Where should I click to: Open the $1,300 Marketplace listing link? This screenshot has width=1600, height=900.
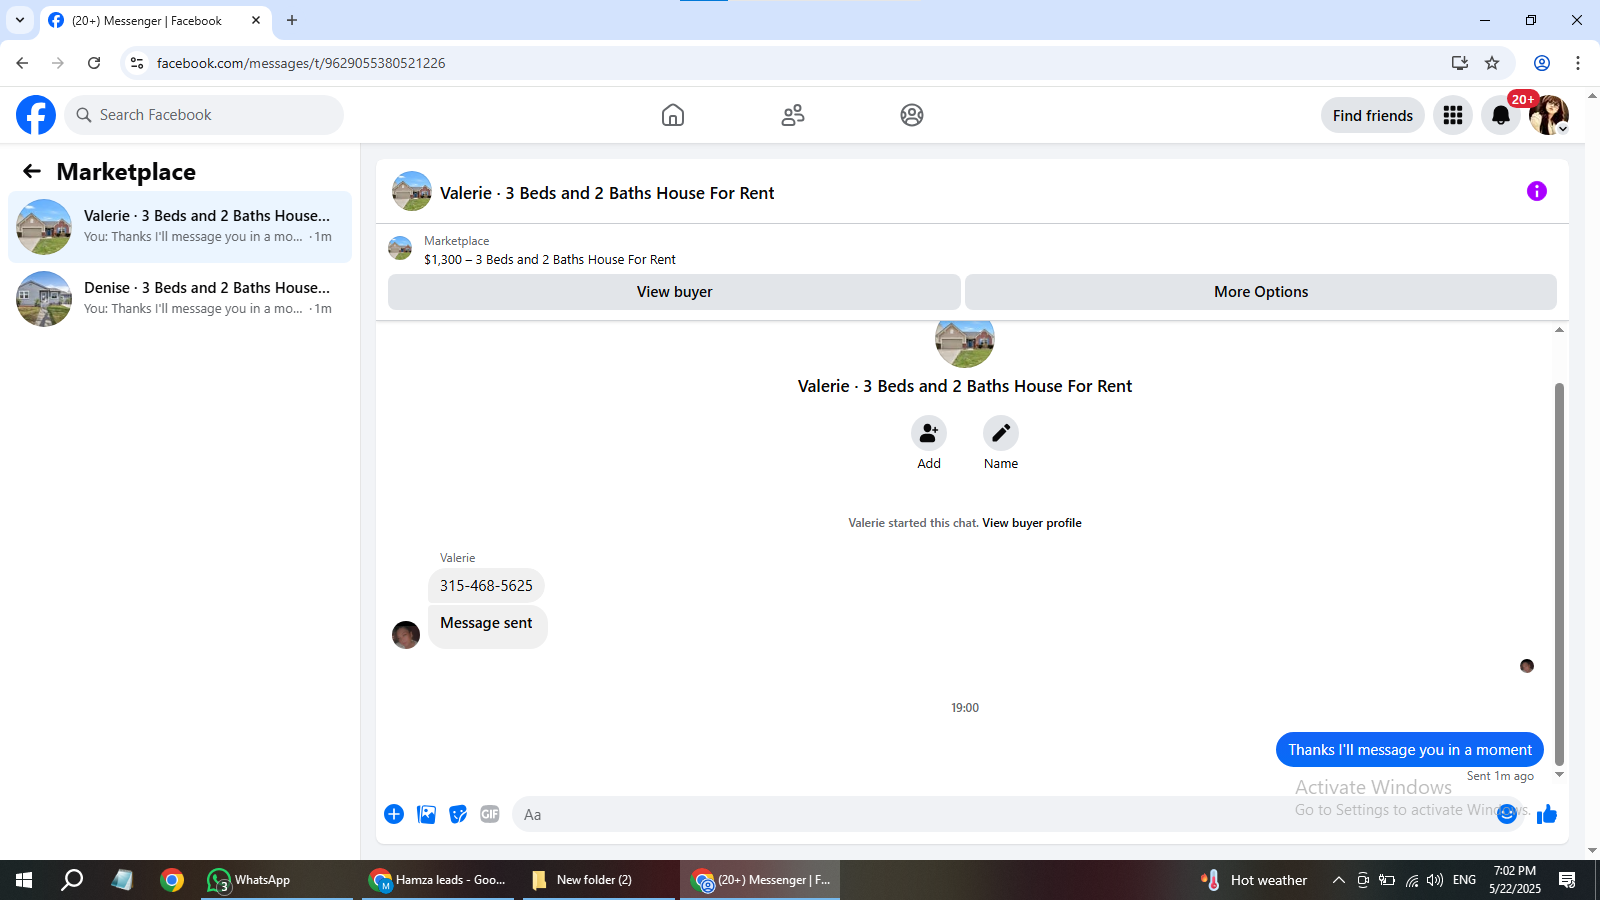[550, 259]
